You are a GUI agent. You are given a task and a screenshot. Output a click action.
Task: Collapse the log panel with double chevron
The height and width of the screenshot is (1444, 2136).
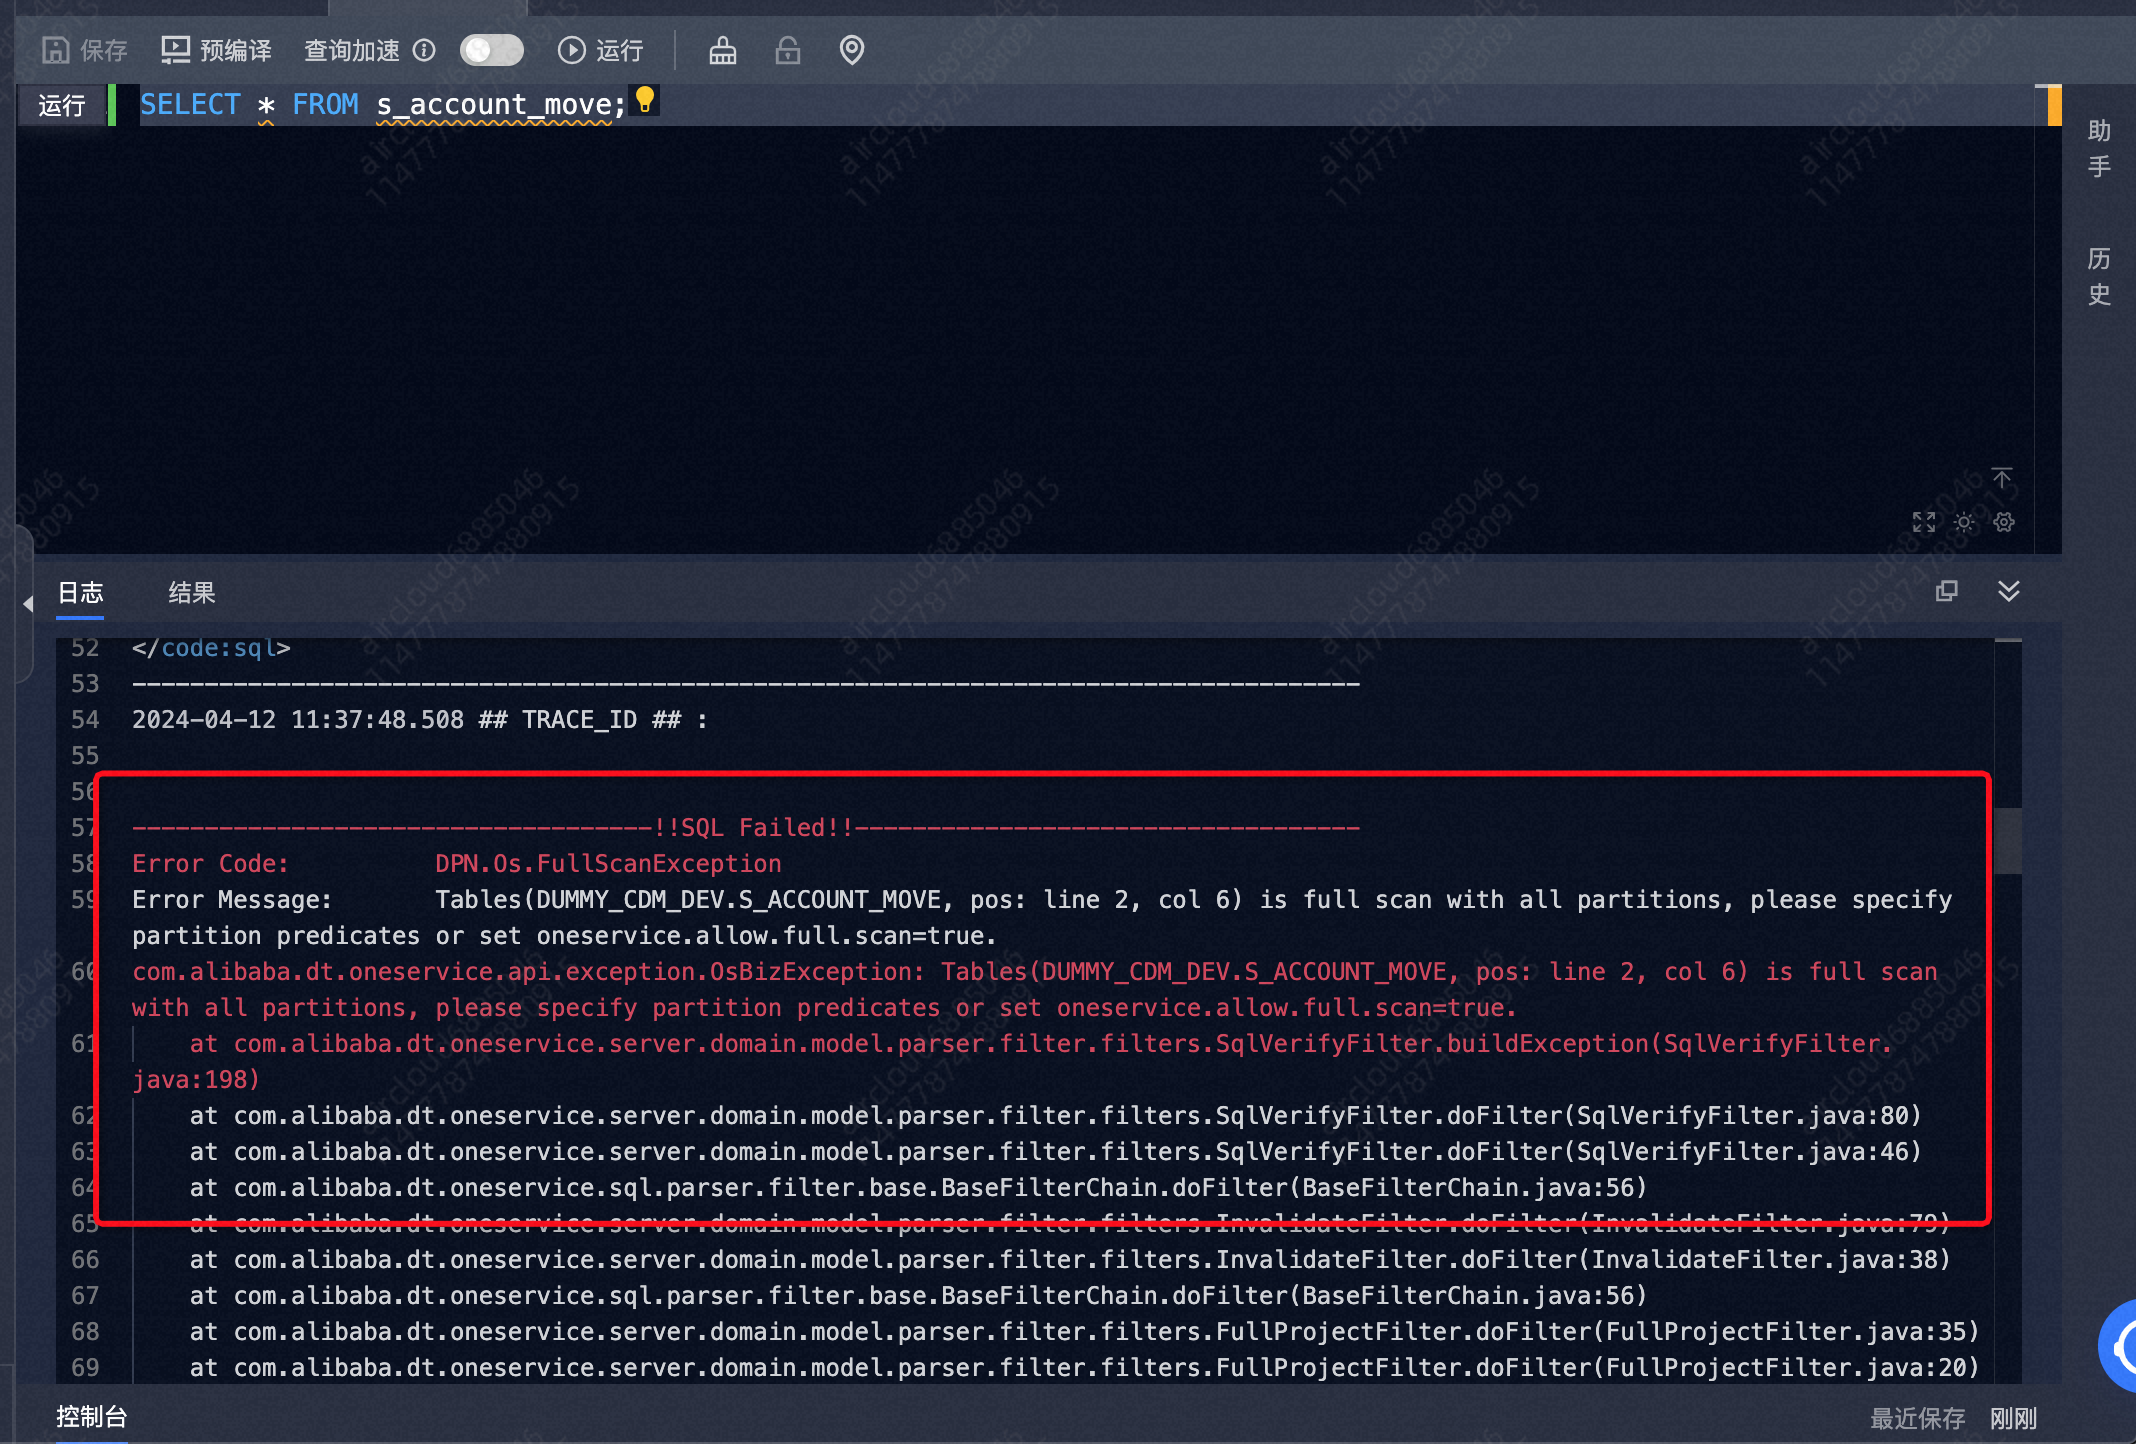(x=2009, y=591)
